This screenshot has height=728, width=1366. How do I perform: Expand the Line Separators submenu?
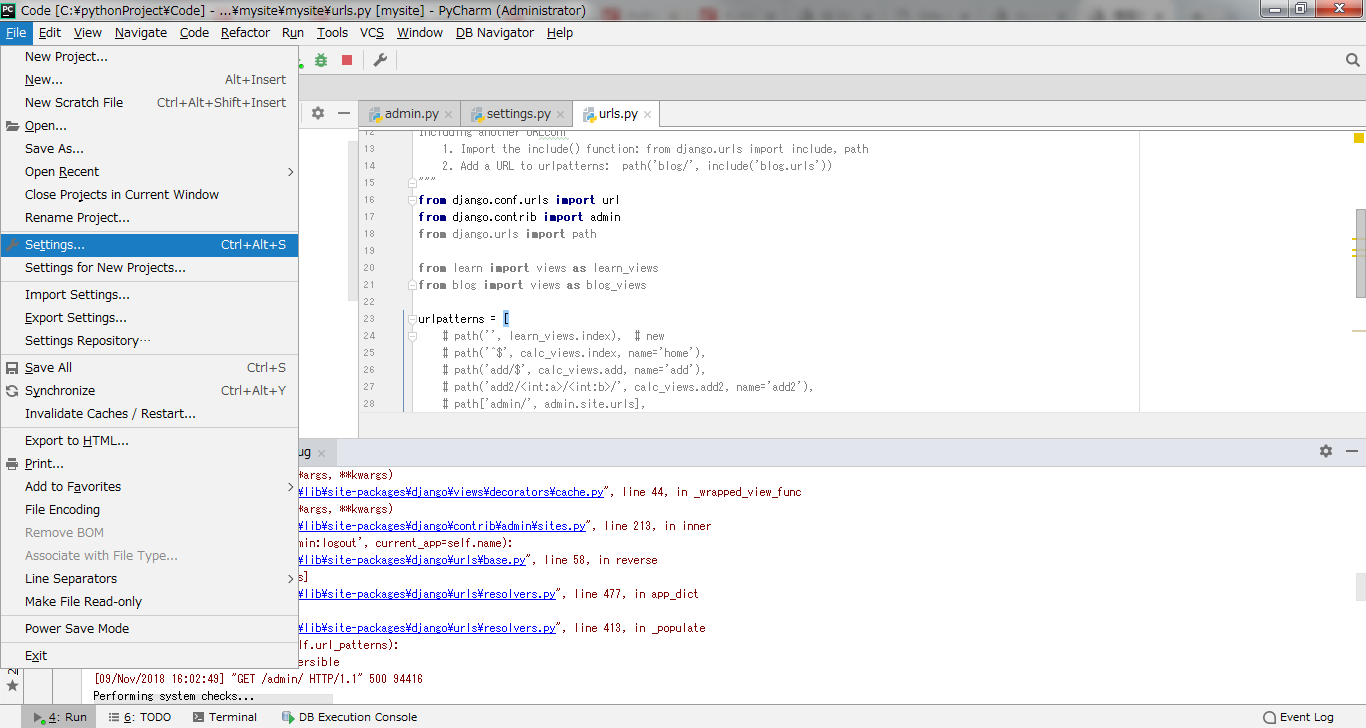(149, 579)
